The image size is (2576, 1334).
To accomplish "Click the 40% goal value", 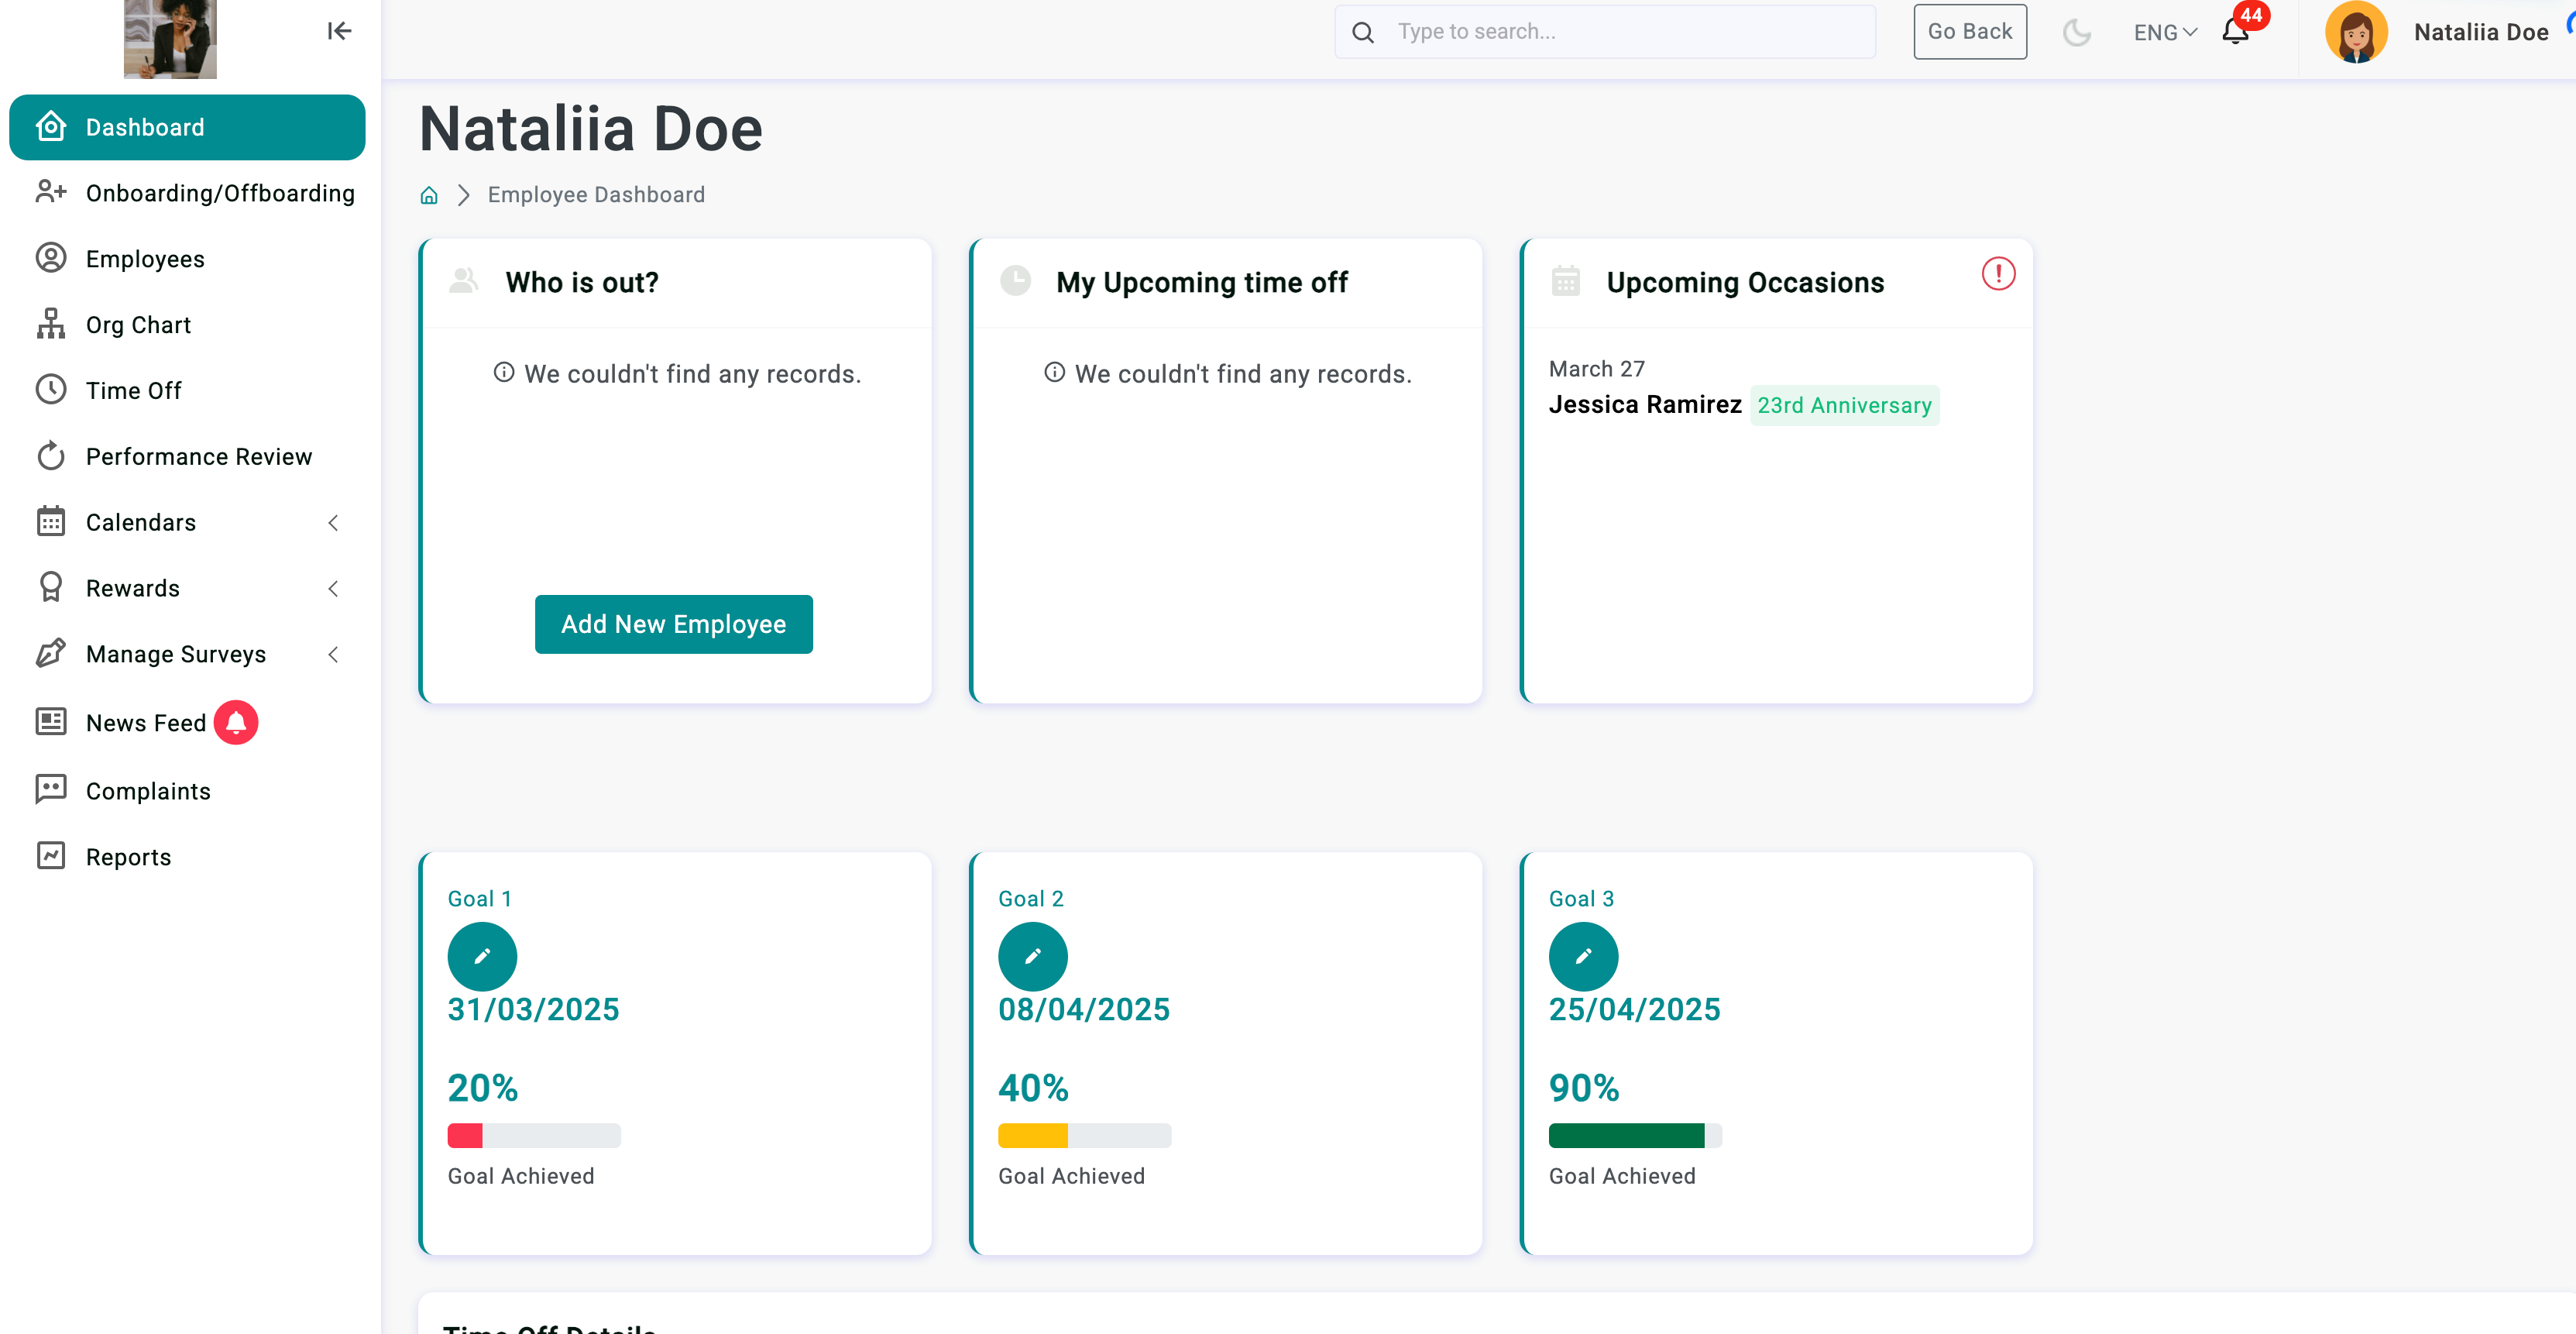I will pyautogui.click(x=1033, y=1088).
